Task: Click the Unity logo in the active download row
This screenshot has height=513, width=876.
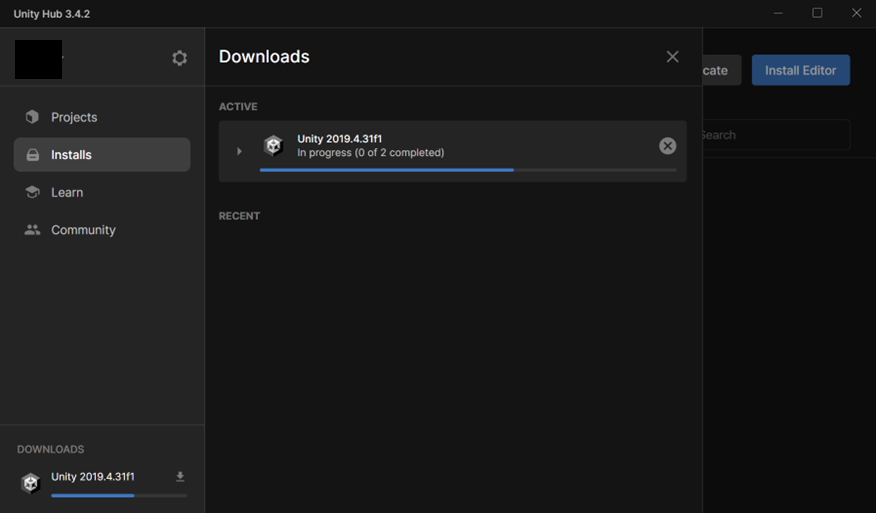Action: 273,146
